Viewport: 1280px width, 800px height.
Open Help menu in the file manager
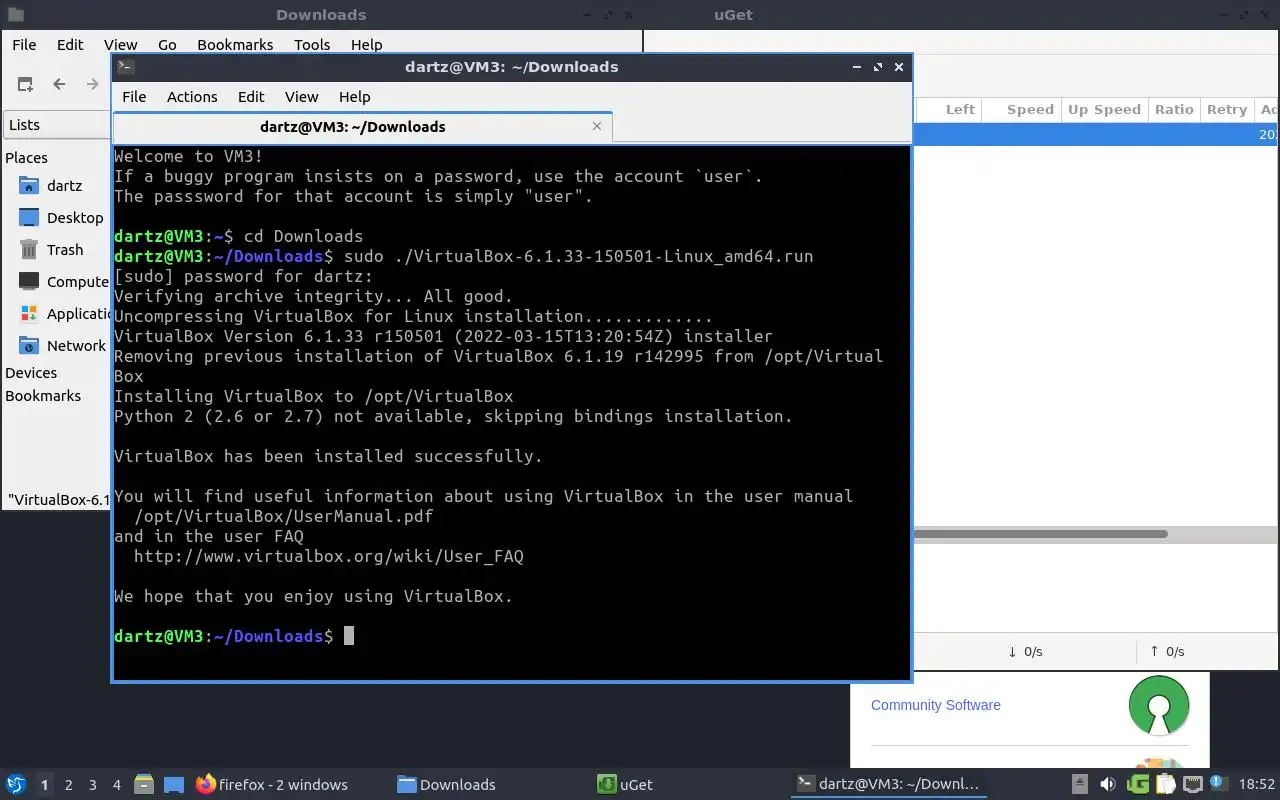pyautogui.click(x=367, y=45)
